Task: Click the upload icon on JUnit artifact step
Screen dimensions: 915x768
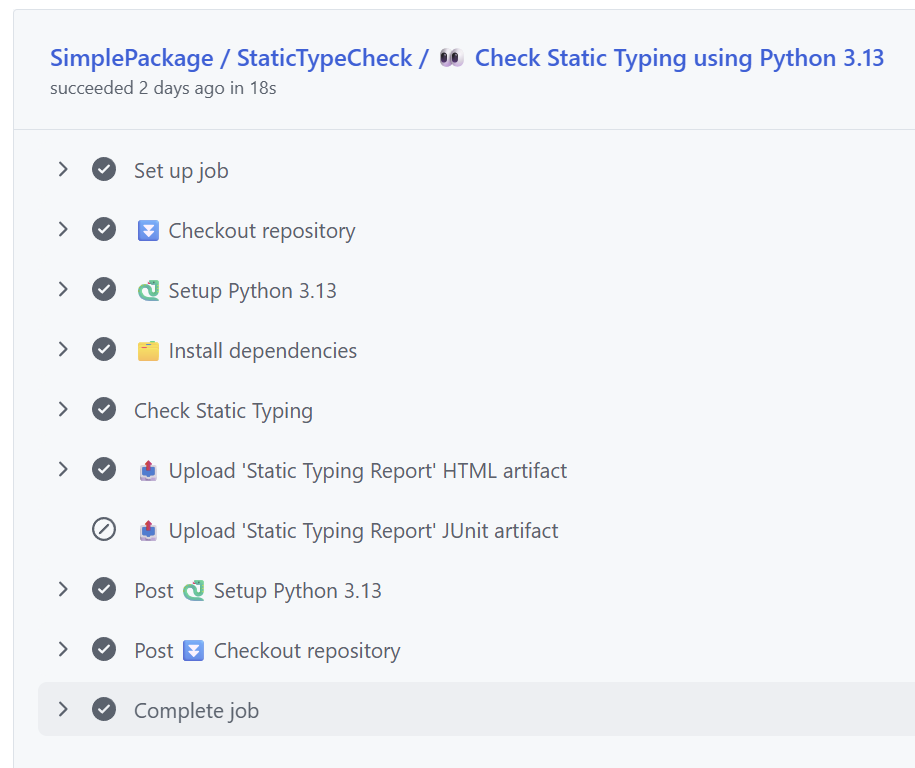Action: [148, 531]
